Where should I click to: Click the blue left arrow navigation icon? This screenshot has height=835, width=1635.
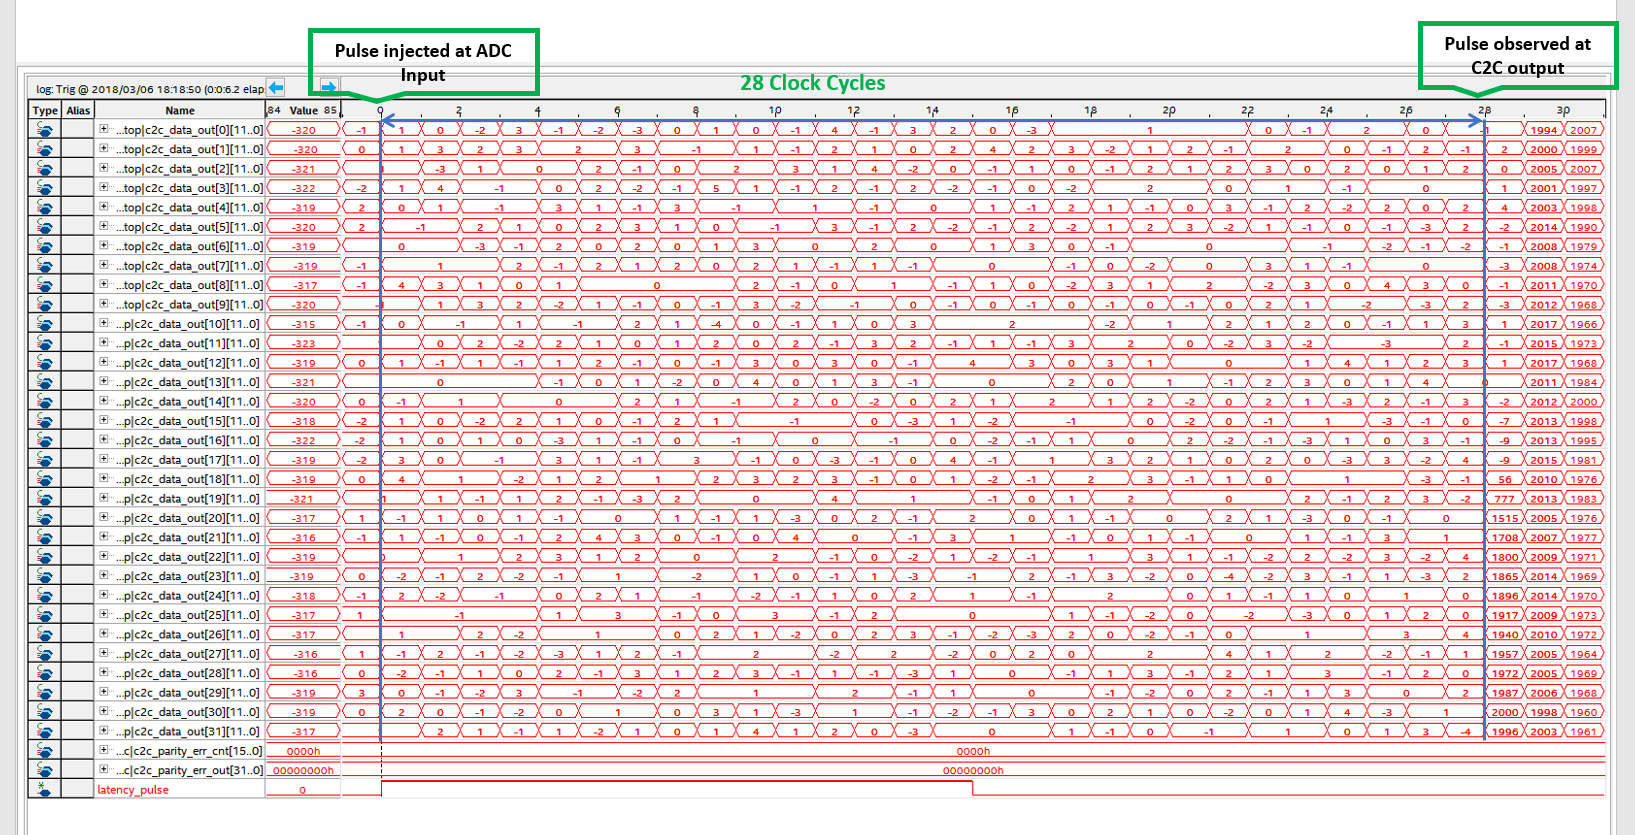point(276,87)
